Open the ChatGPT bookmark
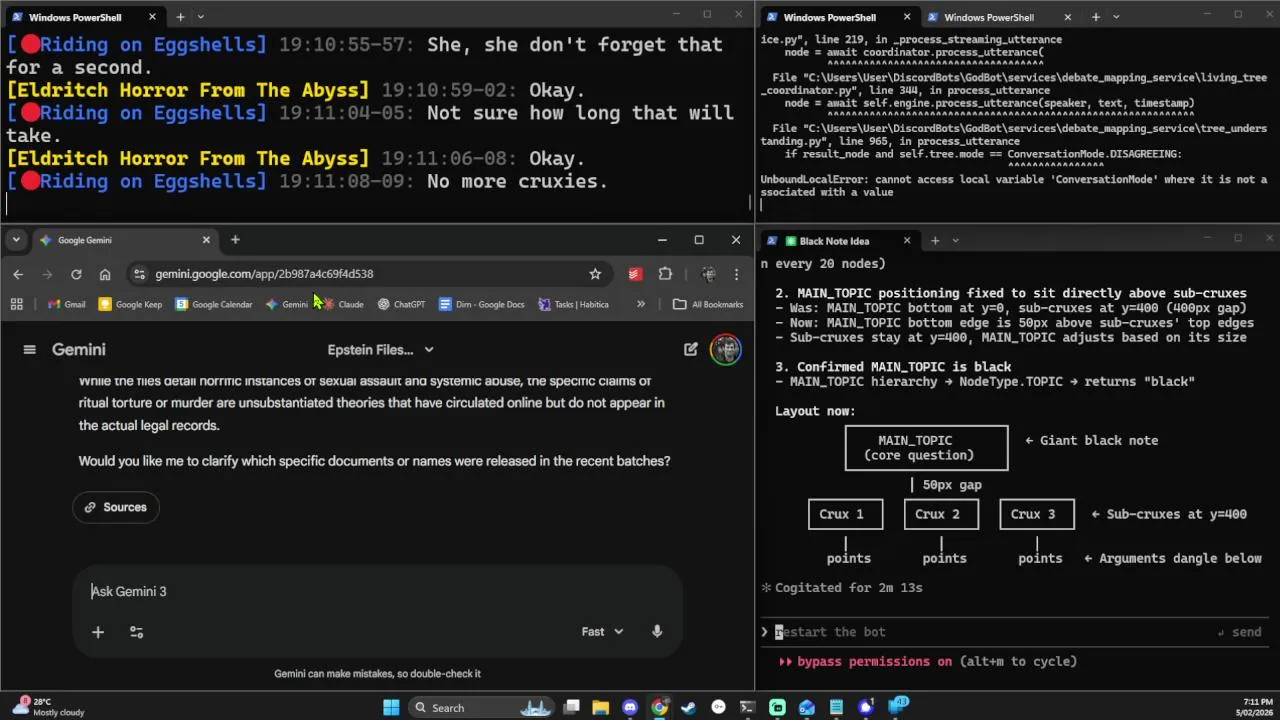The width and height of the screenshot is (1280, 720). 401,304
